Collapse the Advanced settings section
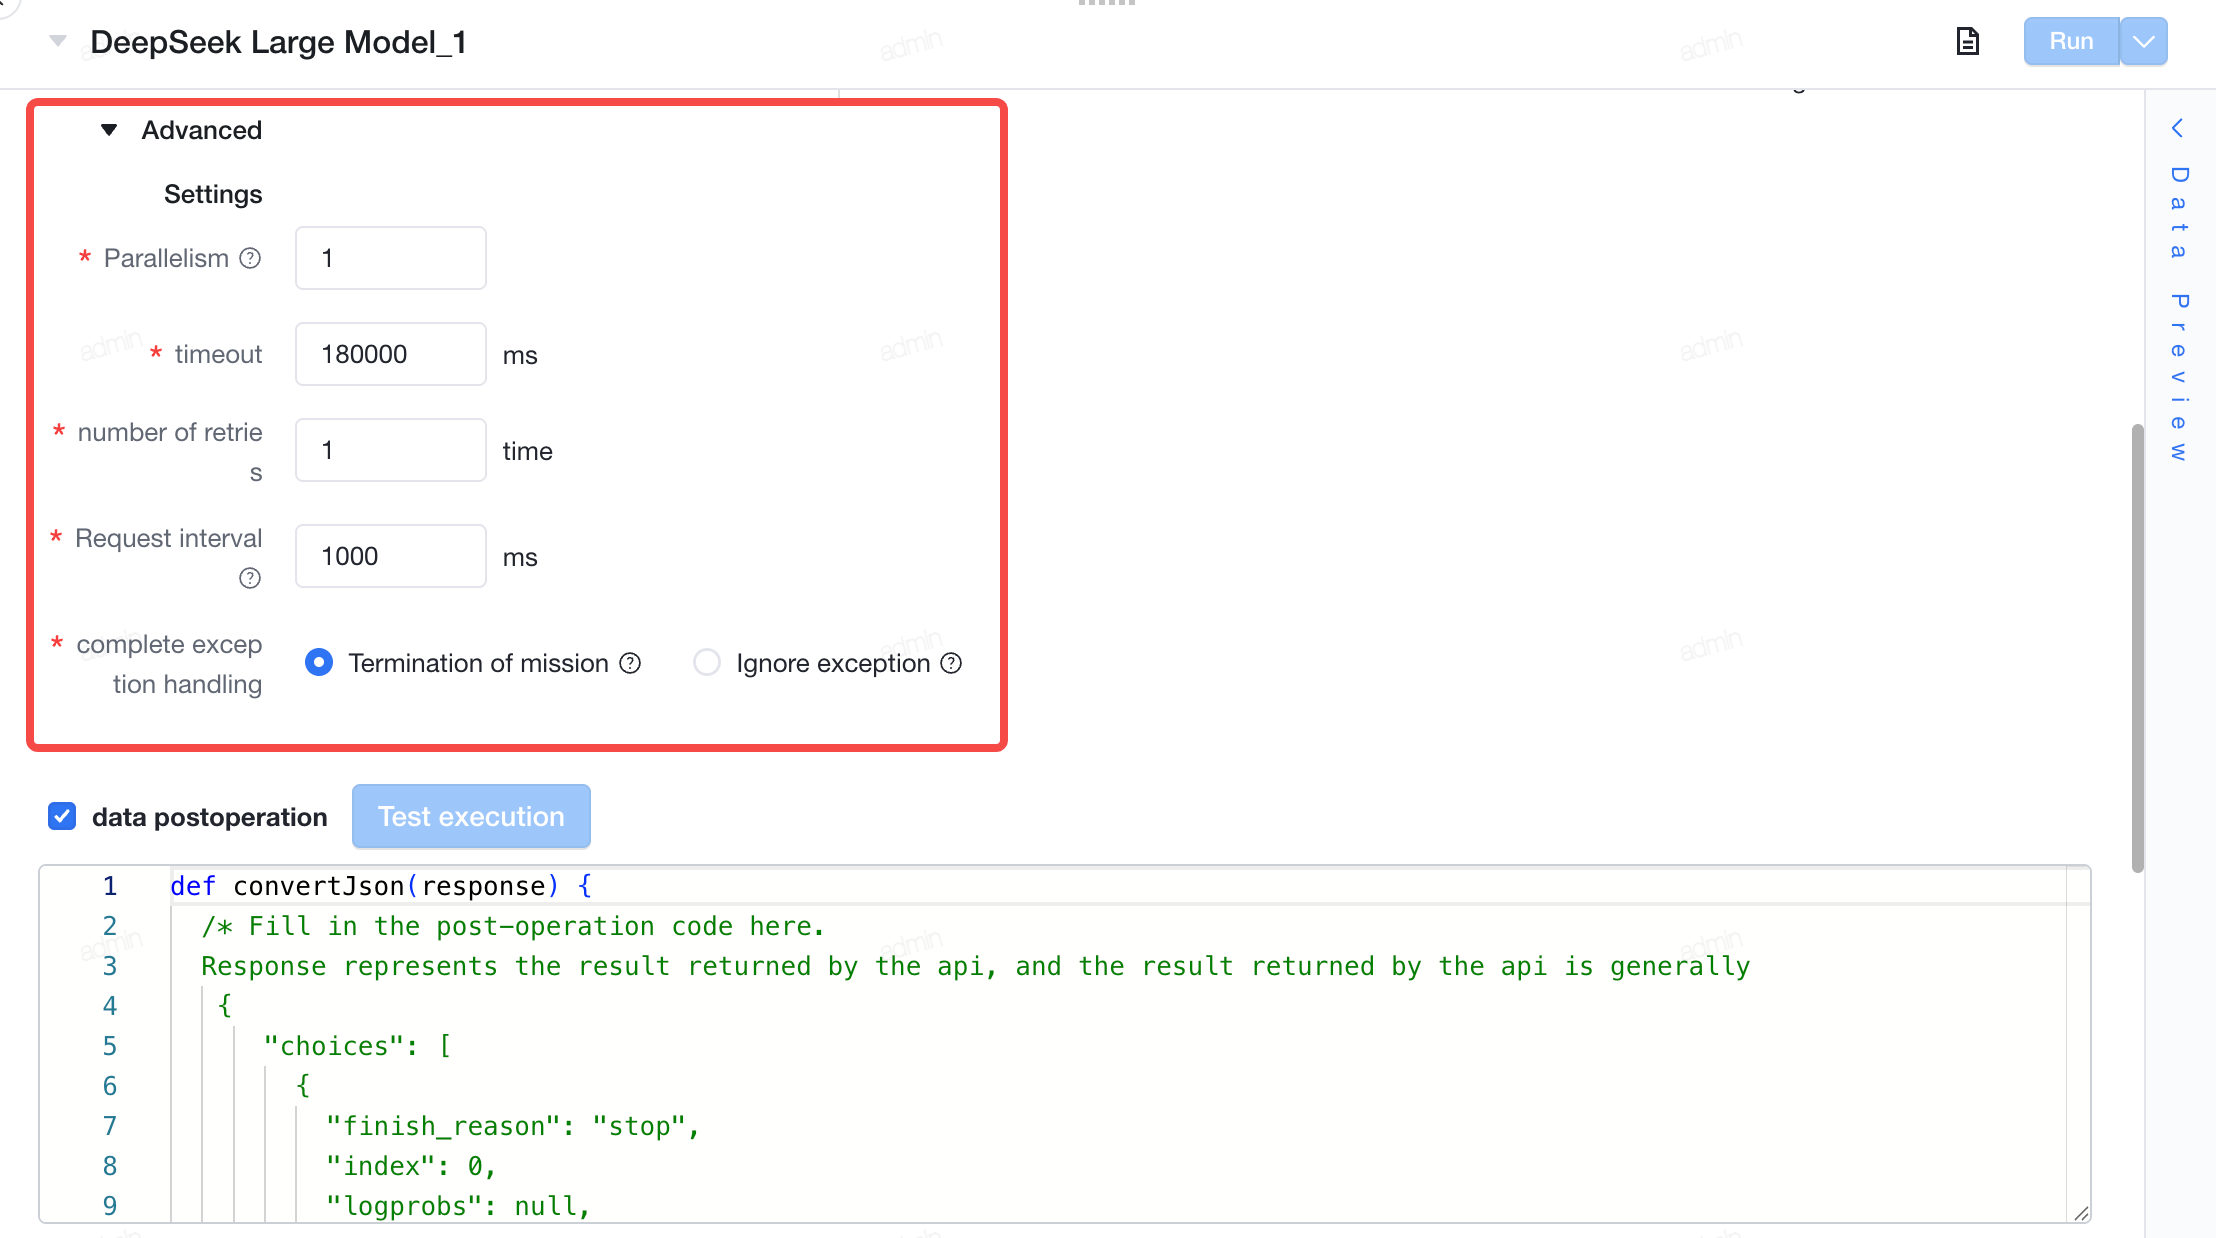The height and width of the screenshot is (1238, 2216). [x=109, y=130]
